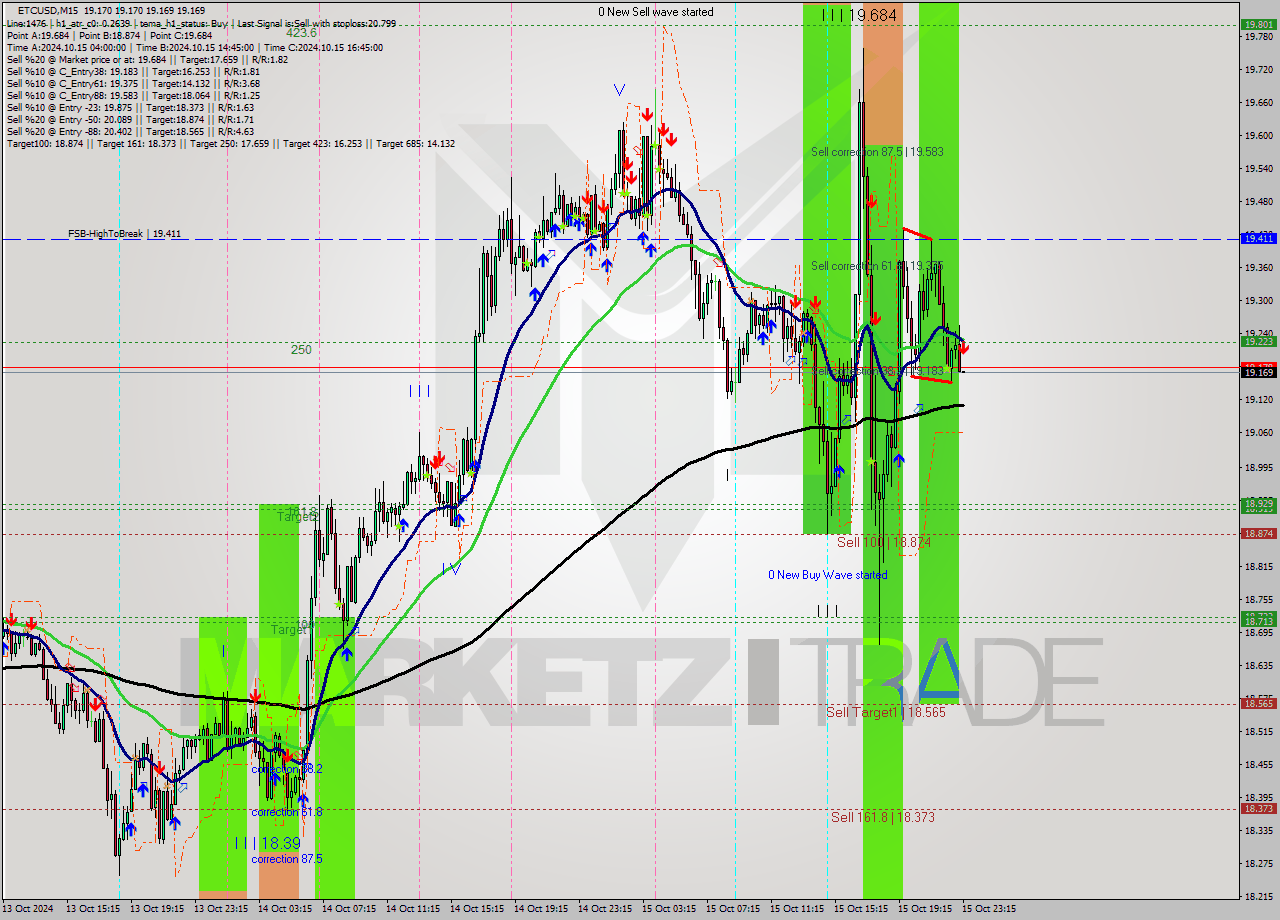Viewport: 1280px width, 920px height.
Task: Select the '| | | 18.39' label
Action: click(267, 843)
